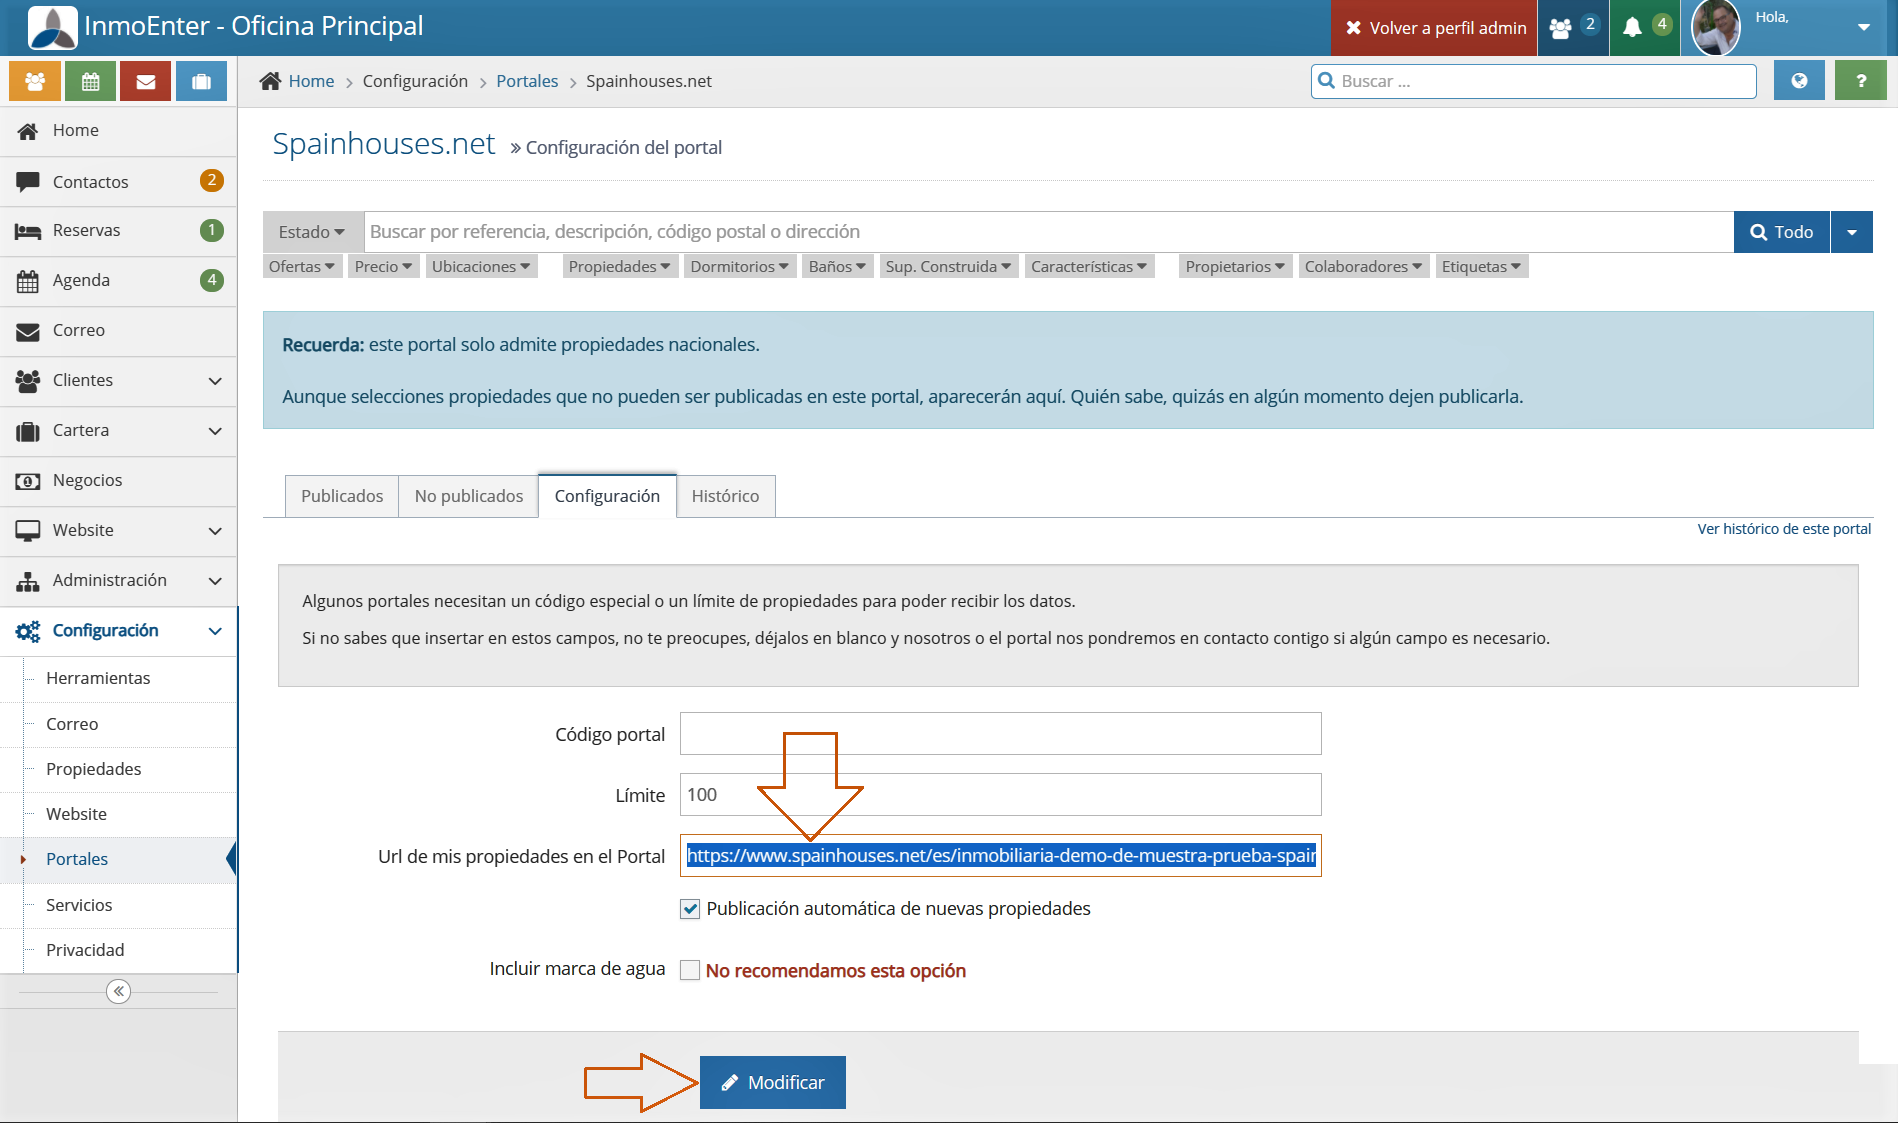Switch to the No publicados tab
The width and height of the screenshot is (1898, 1123).
(469, 496)
